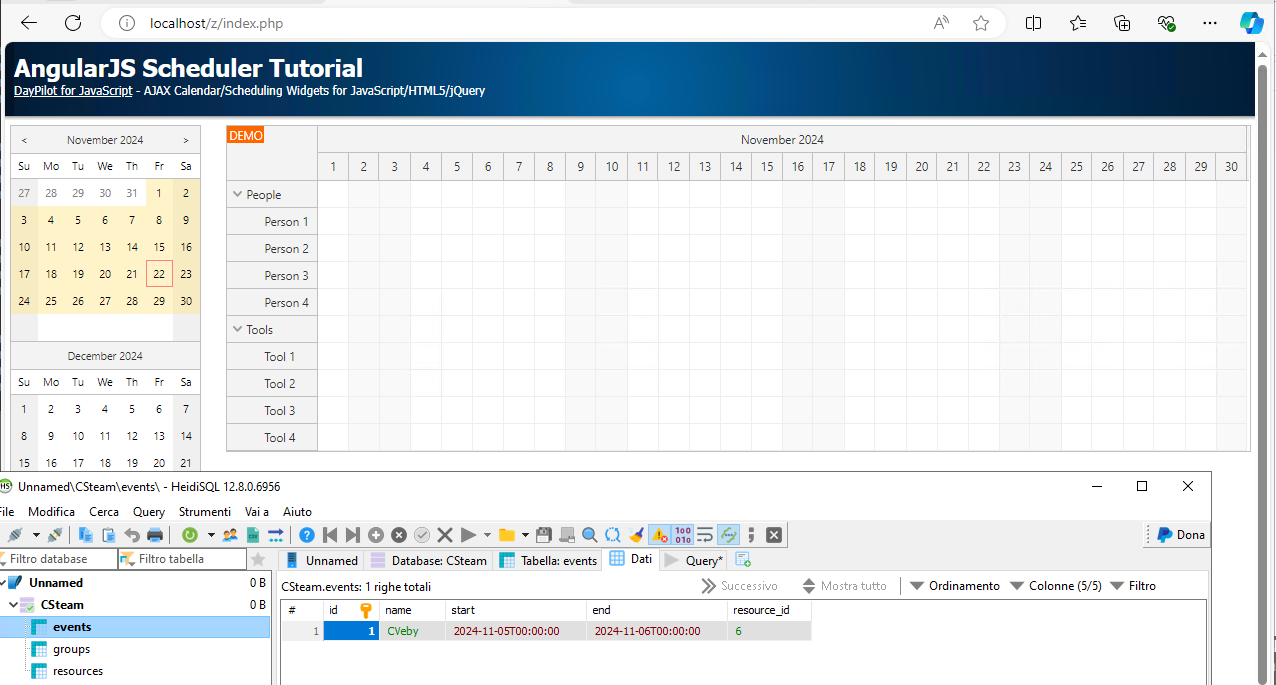Toggle the stop on errors warning button

[660, 535]
